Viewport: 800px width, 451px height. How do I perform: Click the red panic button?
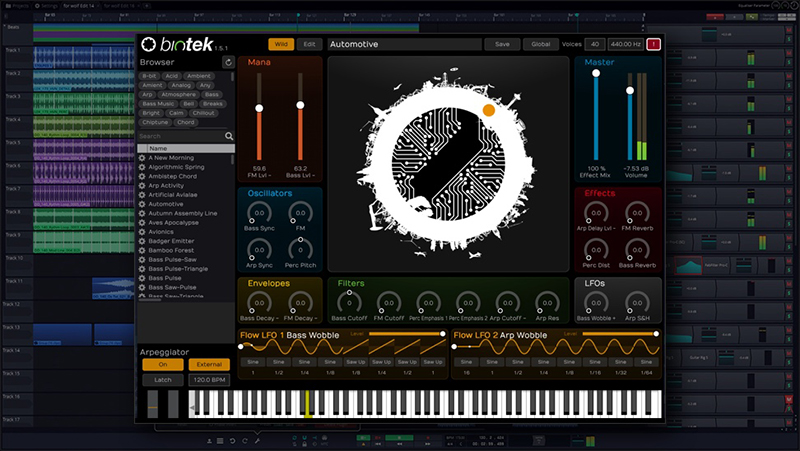click(654, 44)
